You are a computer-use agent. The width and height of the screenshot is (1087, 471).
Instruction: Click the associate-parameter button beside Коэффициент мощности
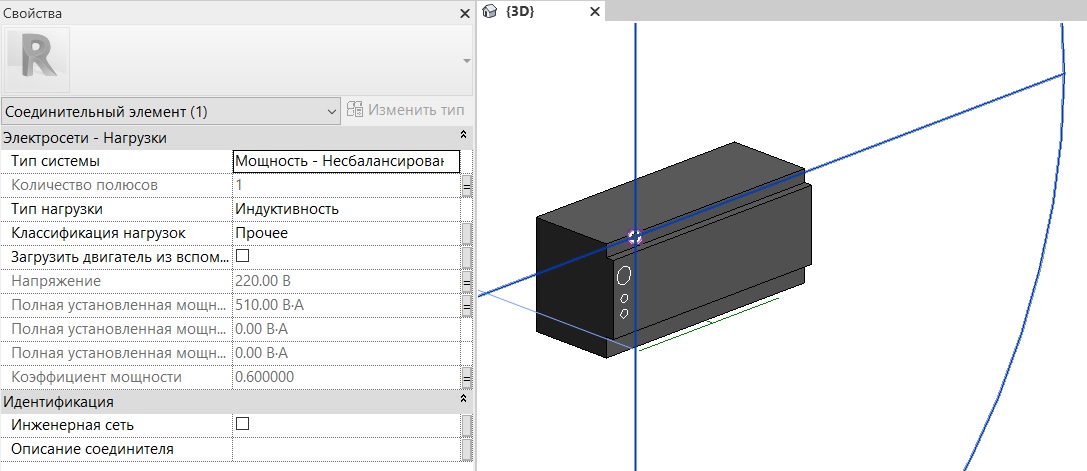[x=466, y=377]
